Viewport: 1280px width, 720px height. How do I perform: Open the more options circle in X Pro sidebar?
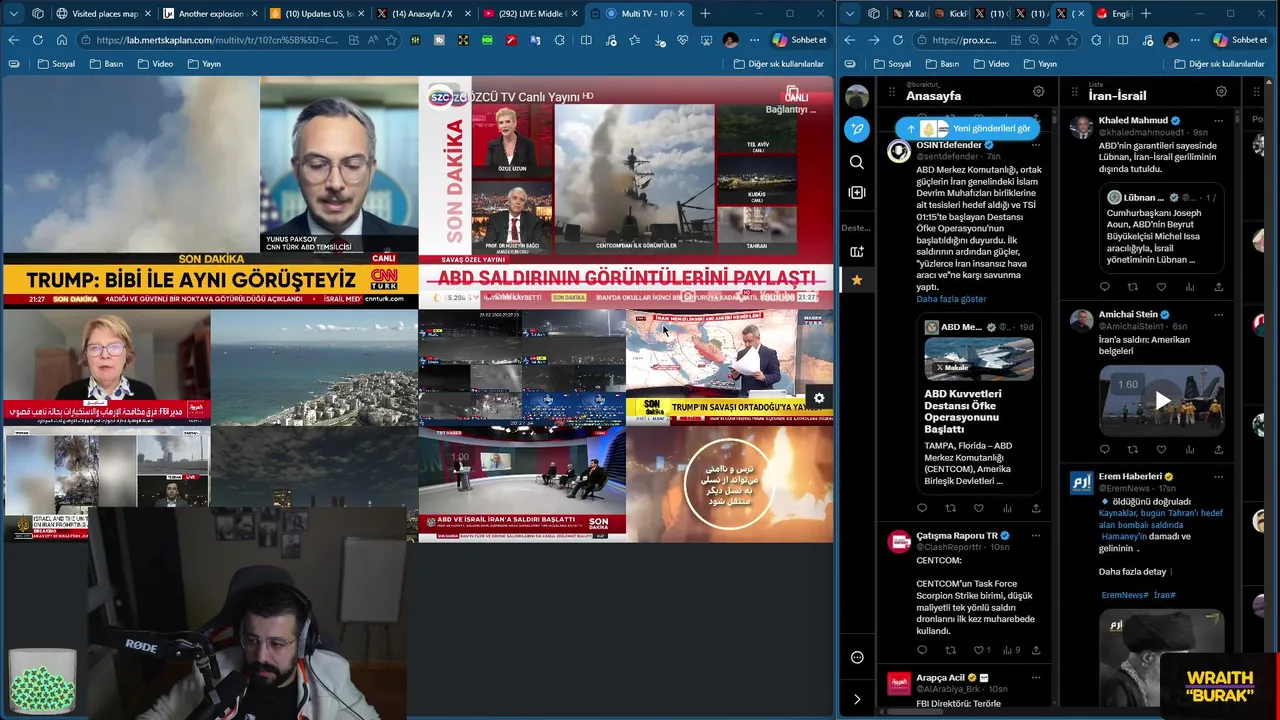point(857,657)
